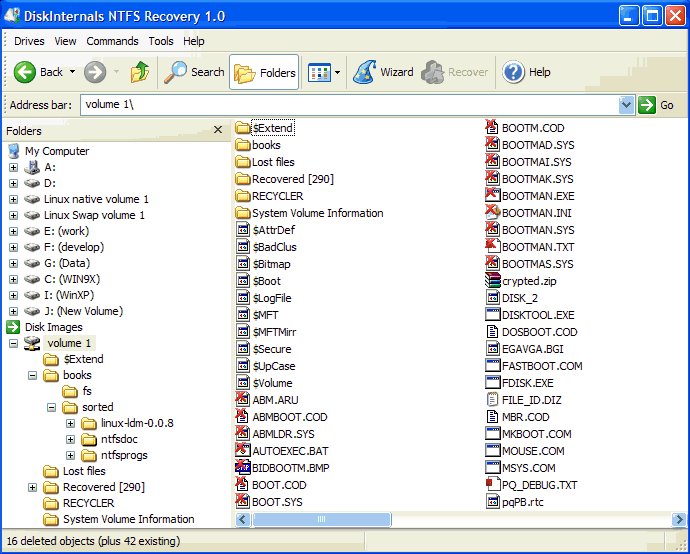The image size is (690, 554).
Task: Go up one folder level
Action: [x=140, y=72]
